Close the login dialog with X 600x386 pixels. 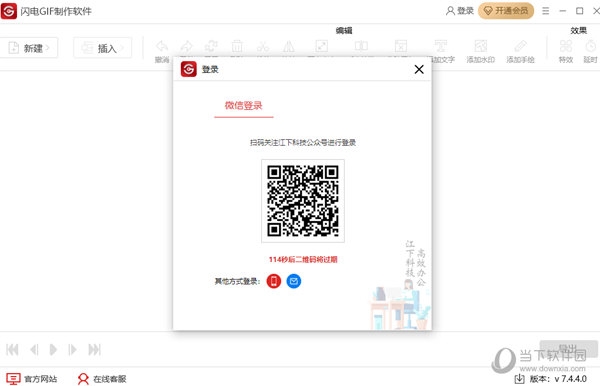[419, 69]
